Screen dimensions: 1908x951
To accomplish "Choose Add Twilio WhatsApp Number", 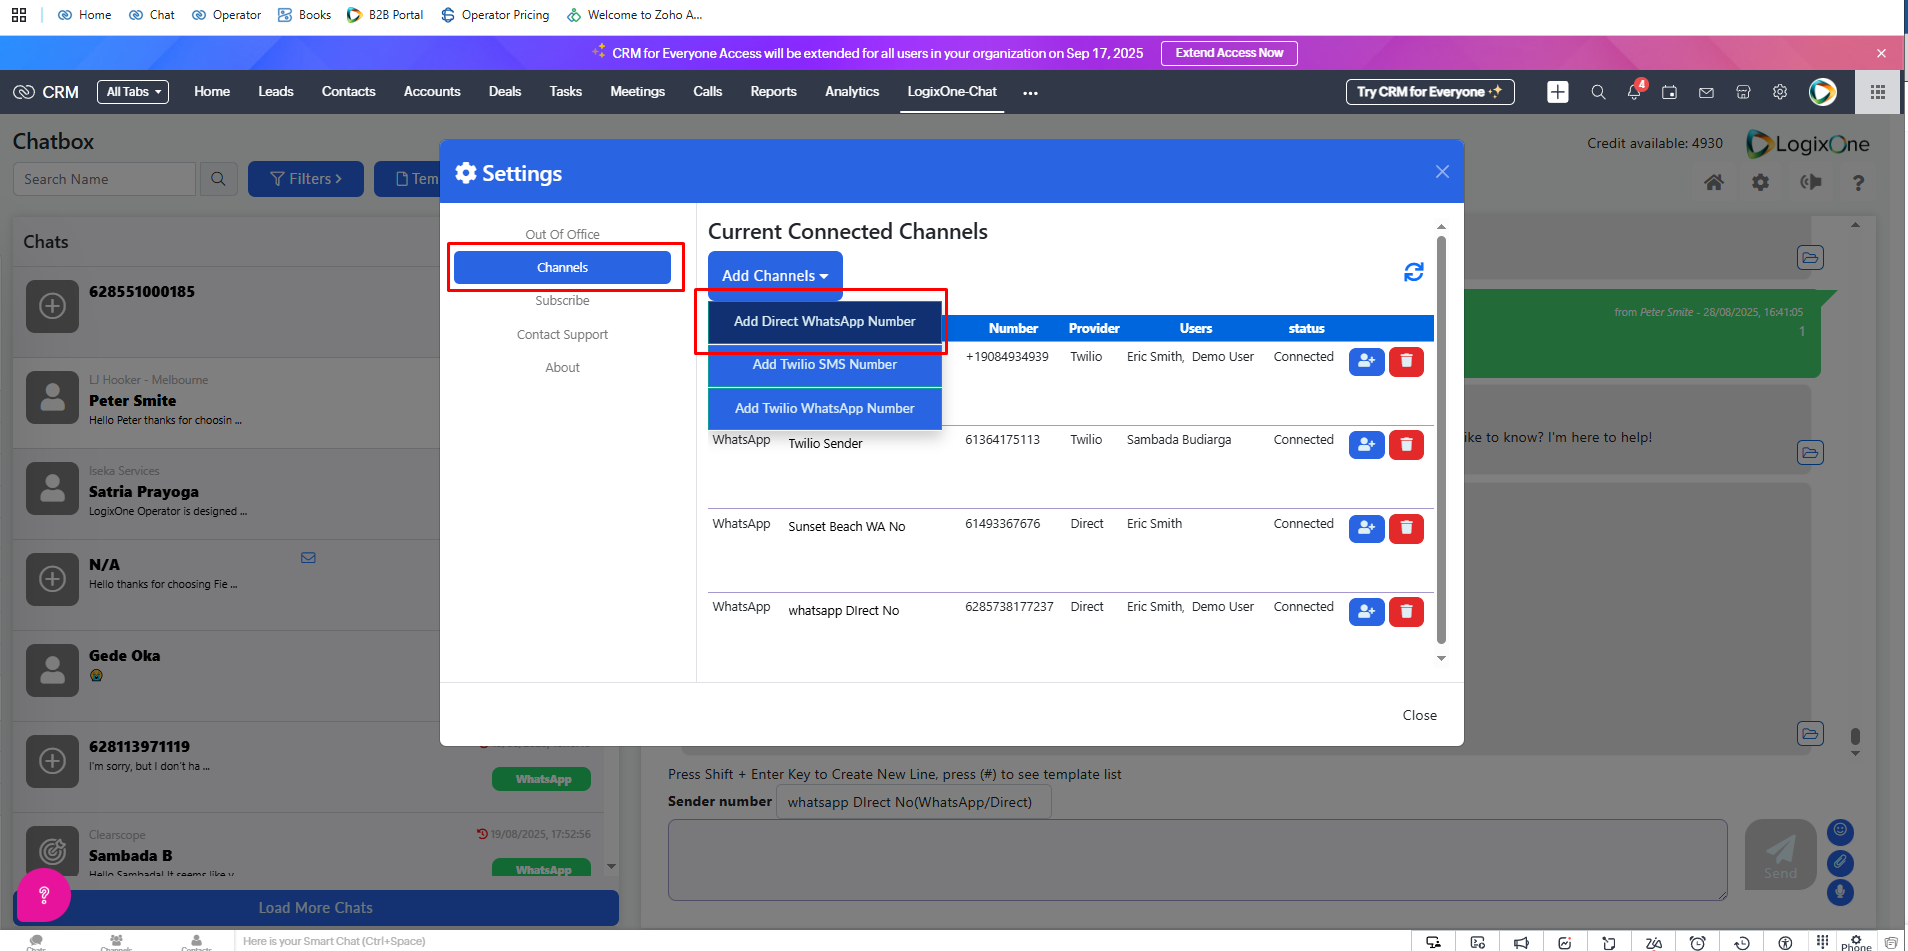I will pos(824,408).
